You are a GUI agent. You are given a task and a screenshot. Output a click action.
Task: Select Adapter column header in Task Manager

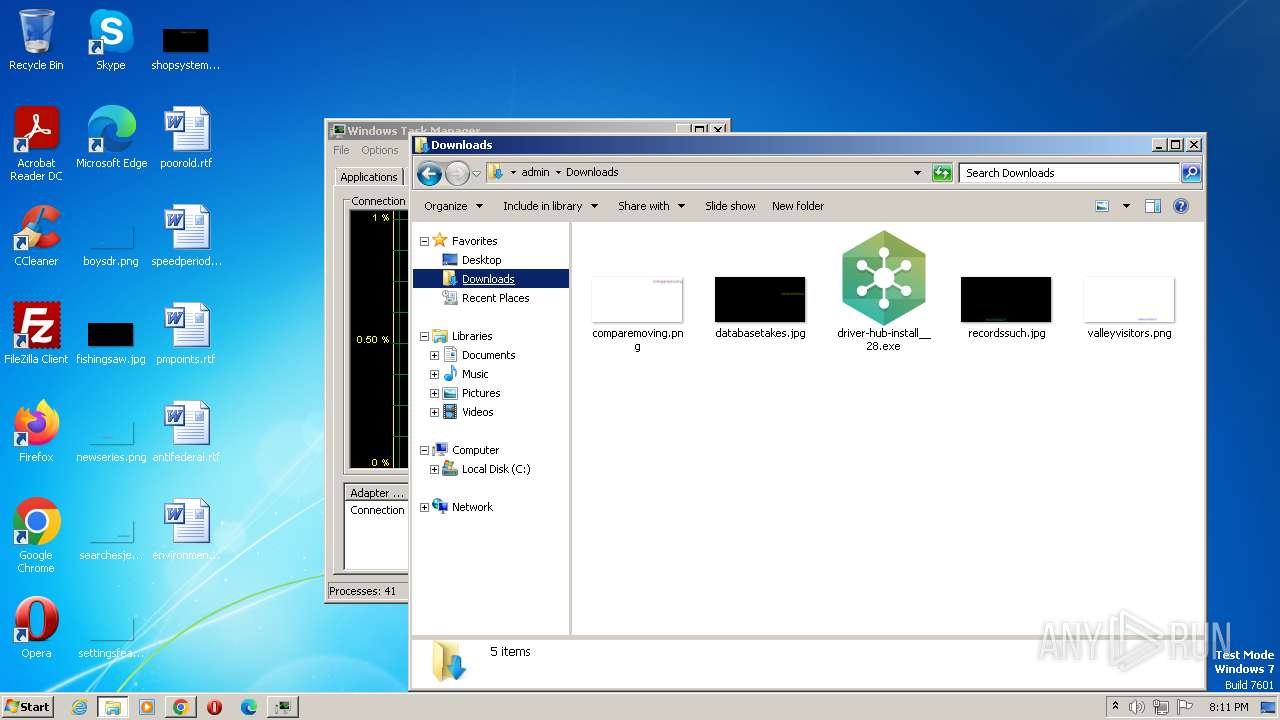tap(377, 493)
